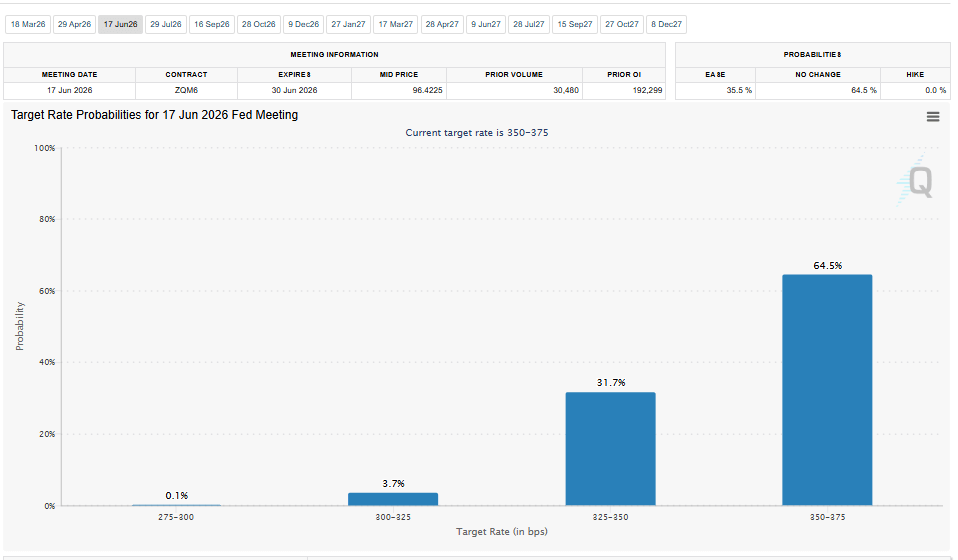Image resolution: width=958 pixels, height=560 pixels.
Task: View the 28 Oct26 meeting probabilities
Action: click(x=258, y=24)
